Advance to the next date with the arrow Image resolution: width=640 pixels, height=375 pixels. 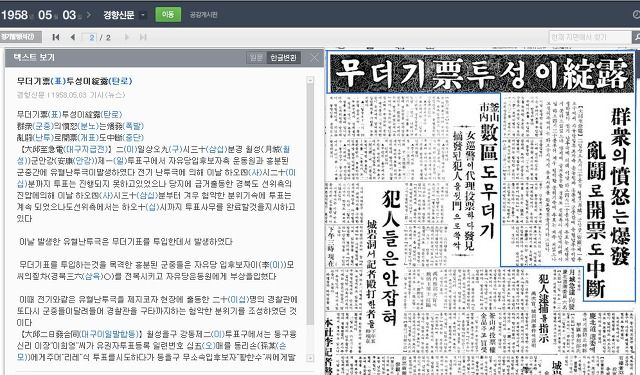(x=89, y=16)
